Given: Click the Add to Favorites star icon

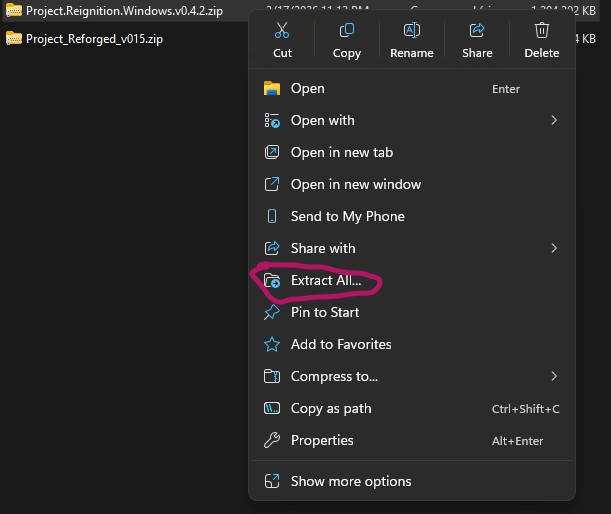Looking at the screenshot, I should tap(272, 344).
